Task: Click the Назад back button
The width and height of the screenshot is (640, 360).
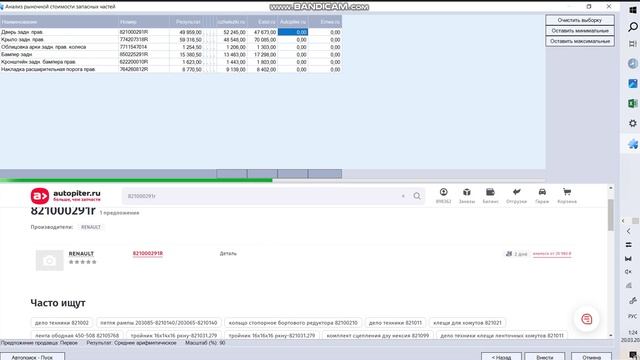Action: pos(501,357)
